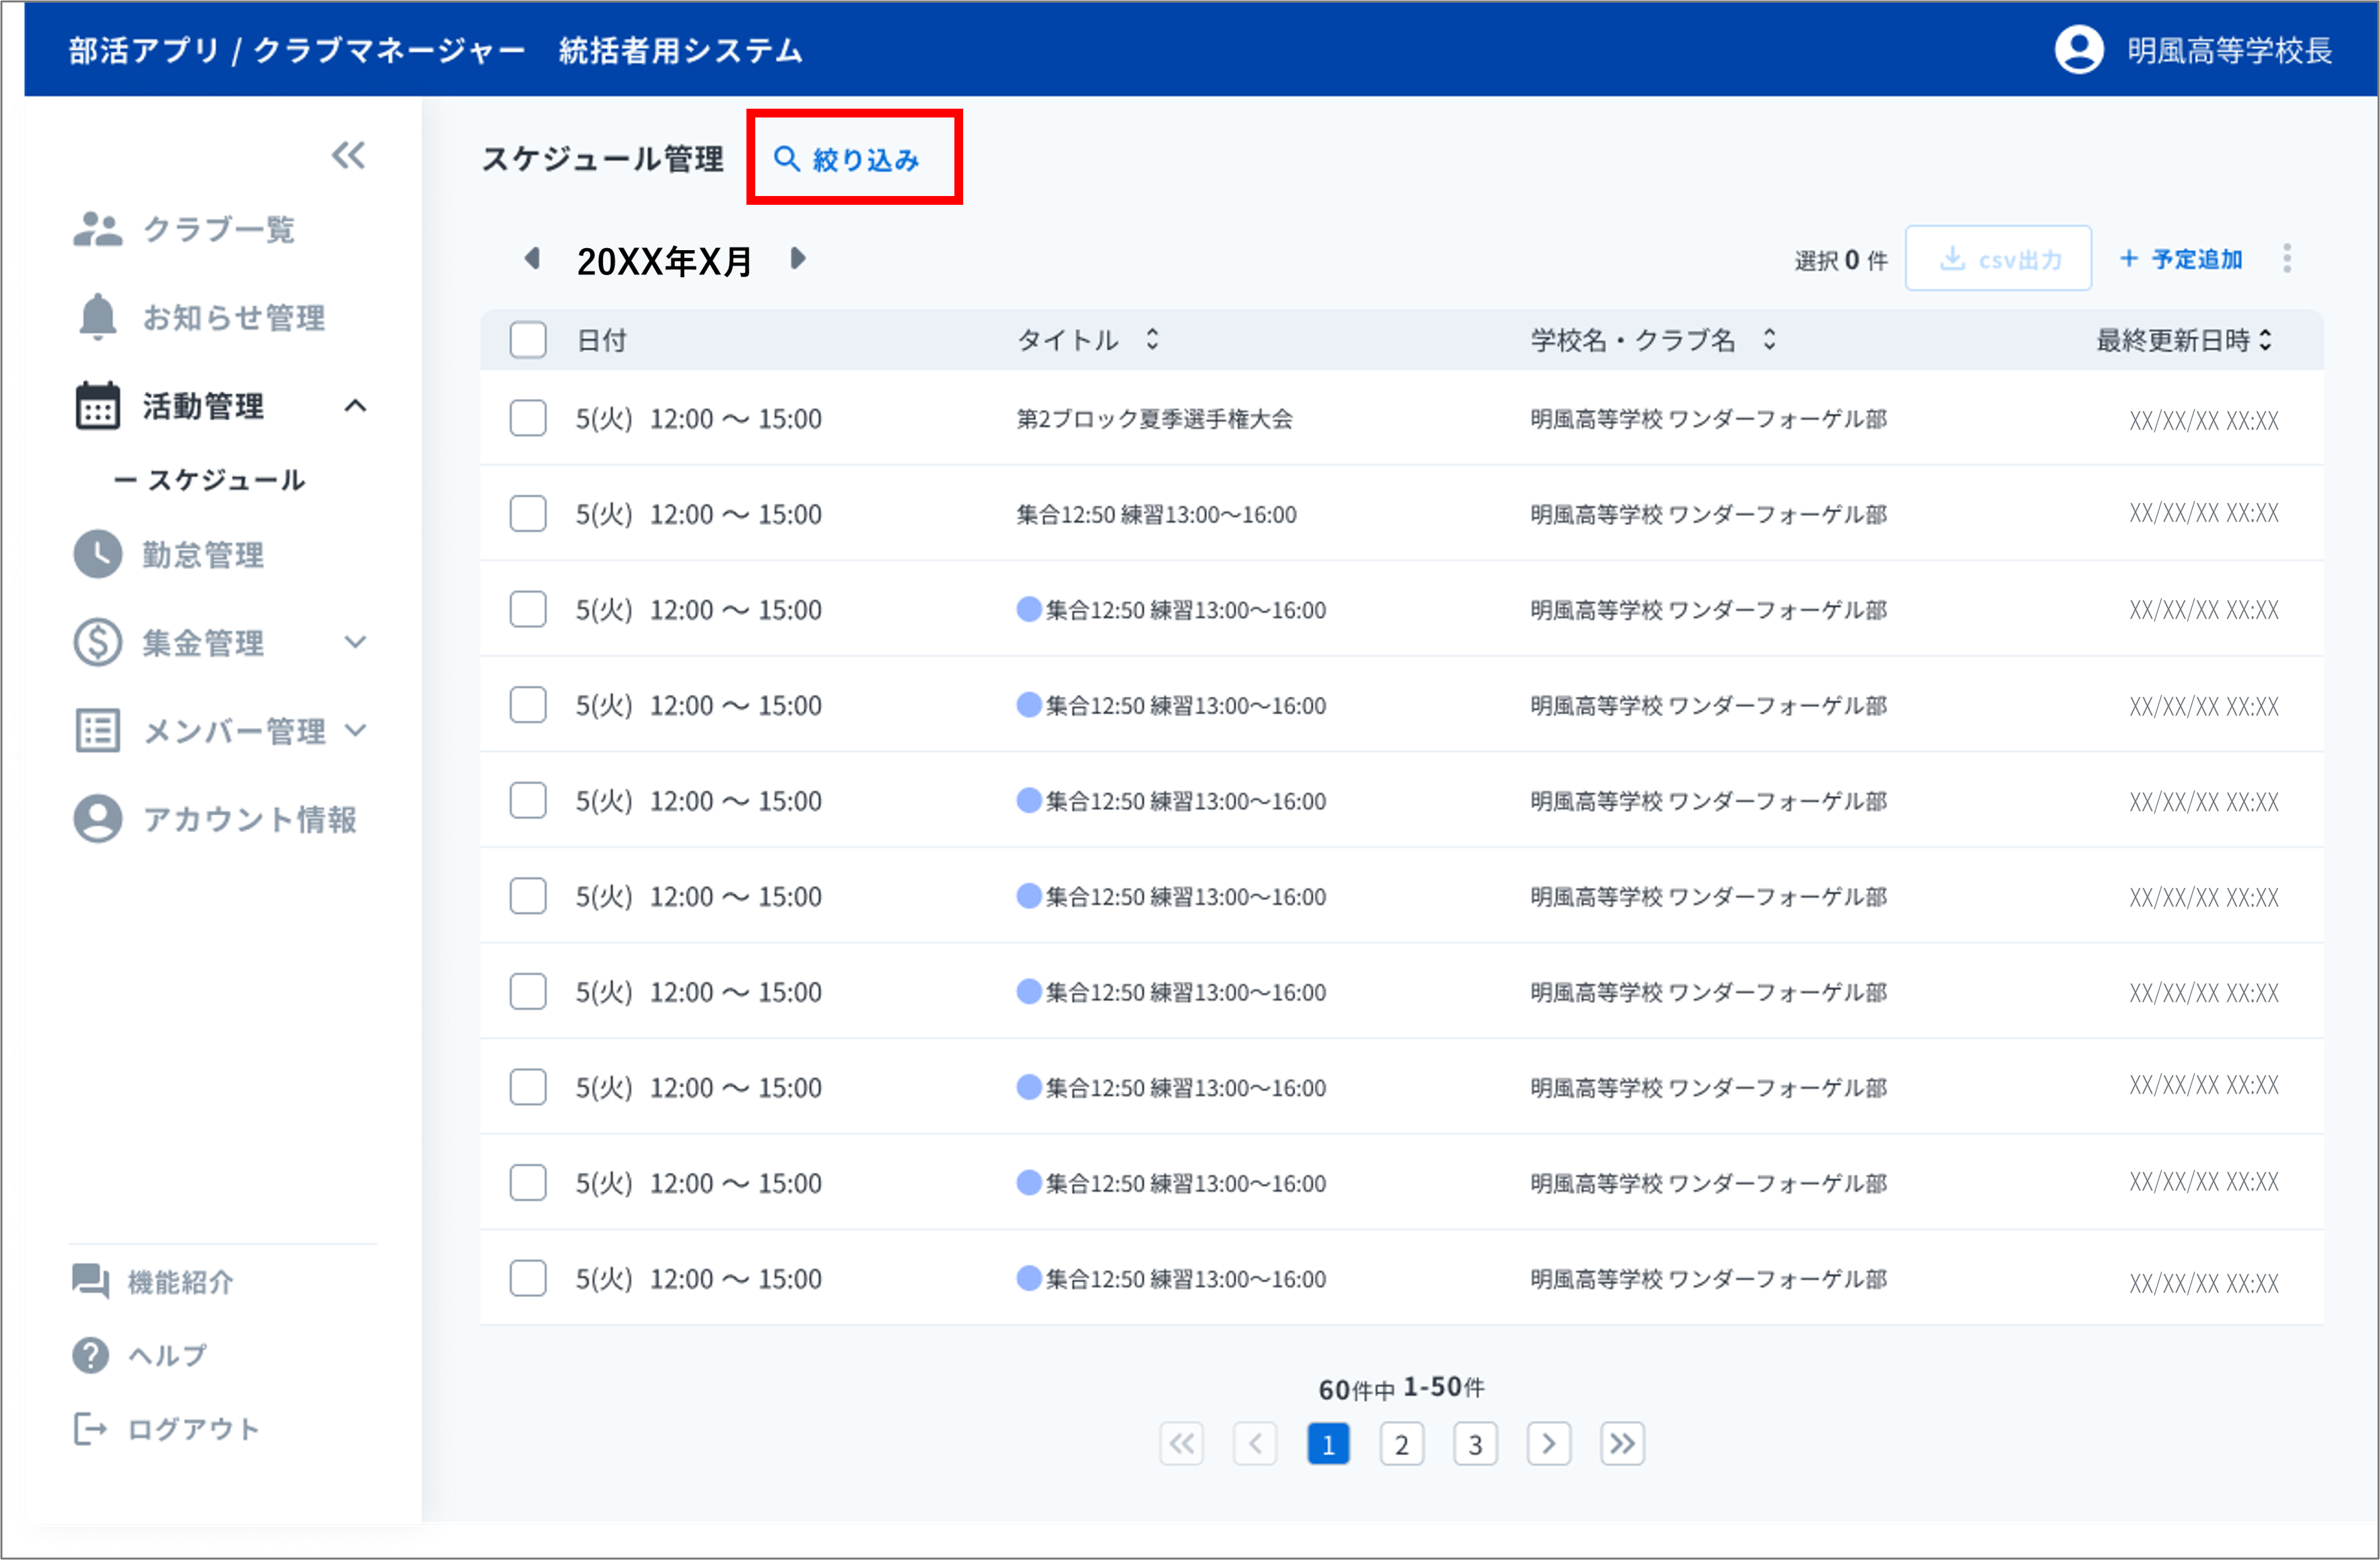The image size is (2380, 1560).
Task: Select the checkbox on the last schedule row
Action: [x=528, y=1278]
